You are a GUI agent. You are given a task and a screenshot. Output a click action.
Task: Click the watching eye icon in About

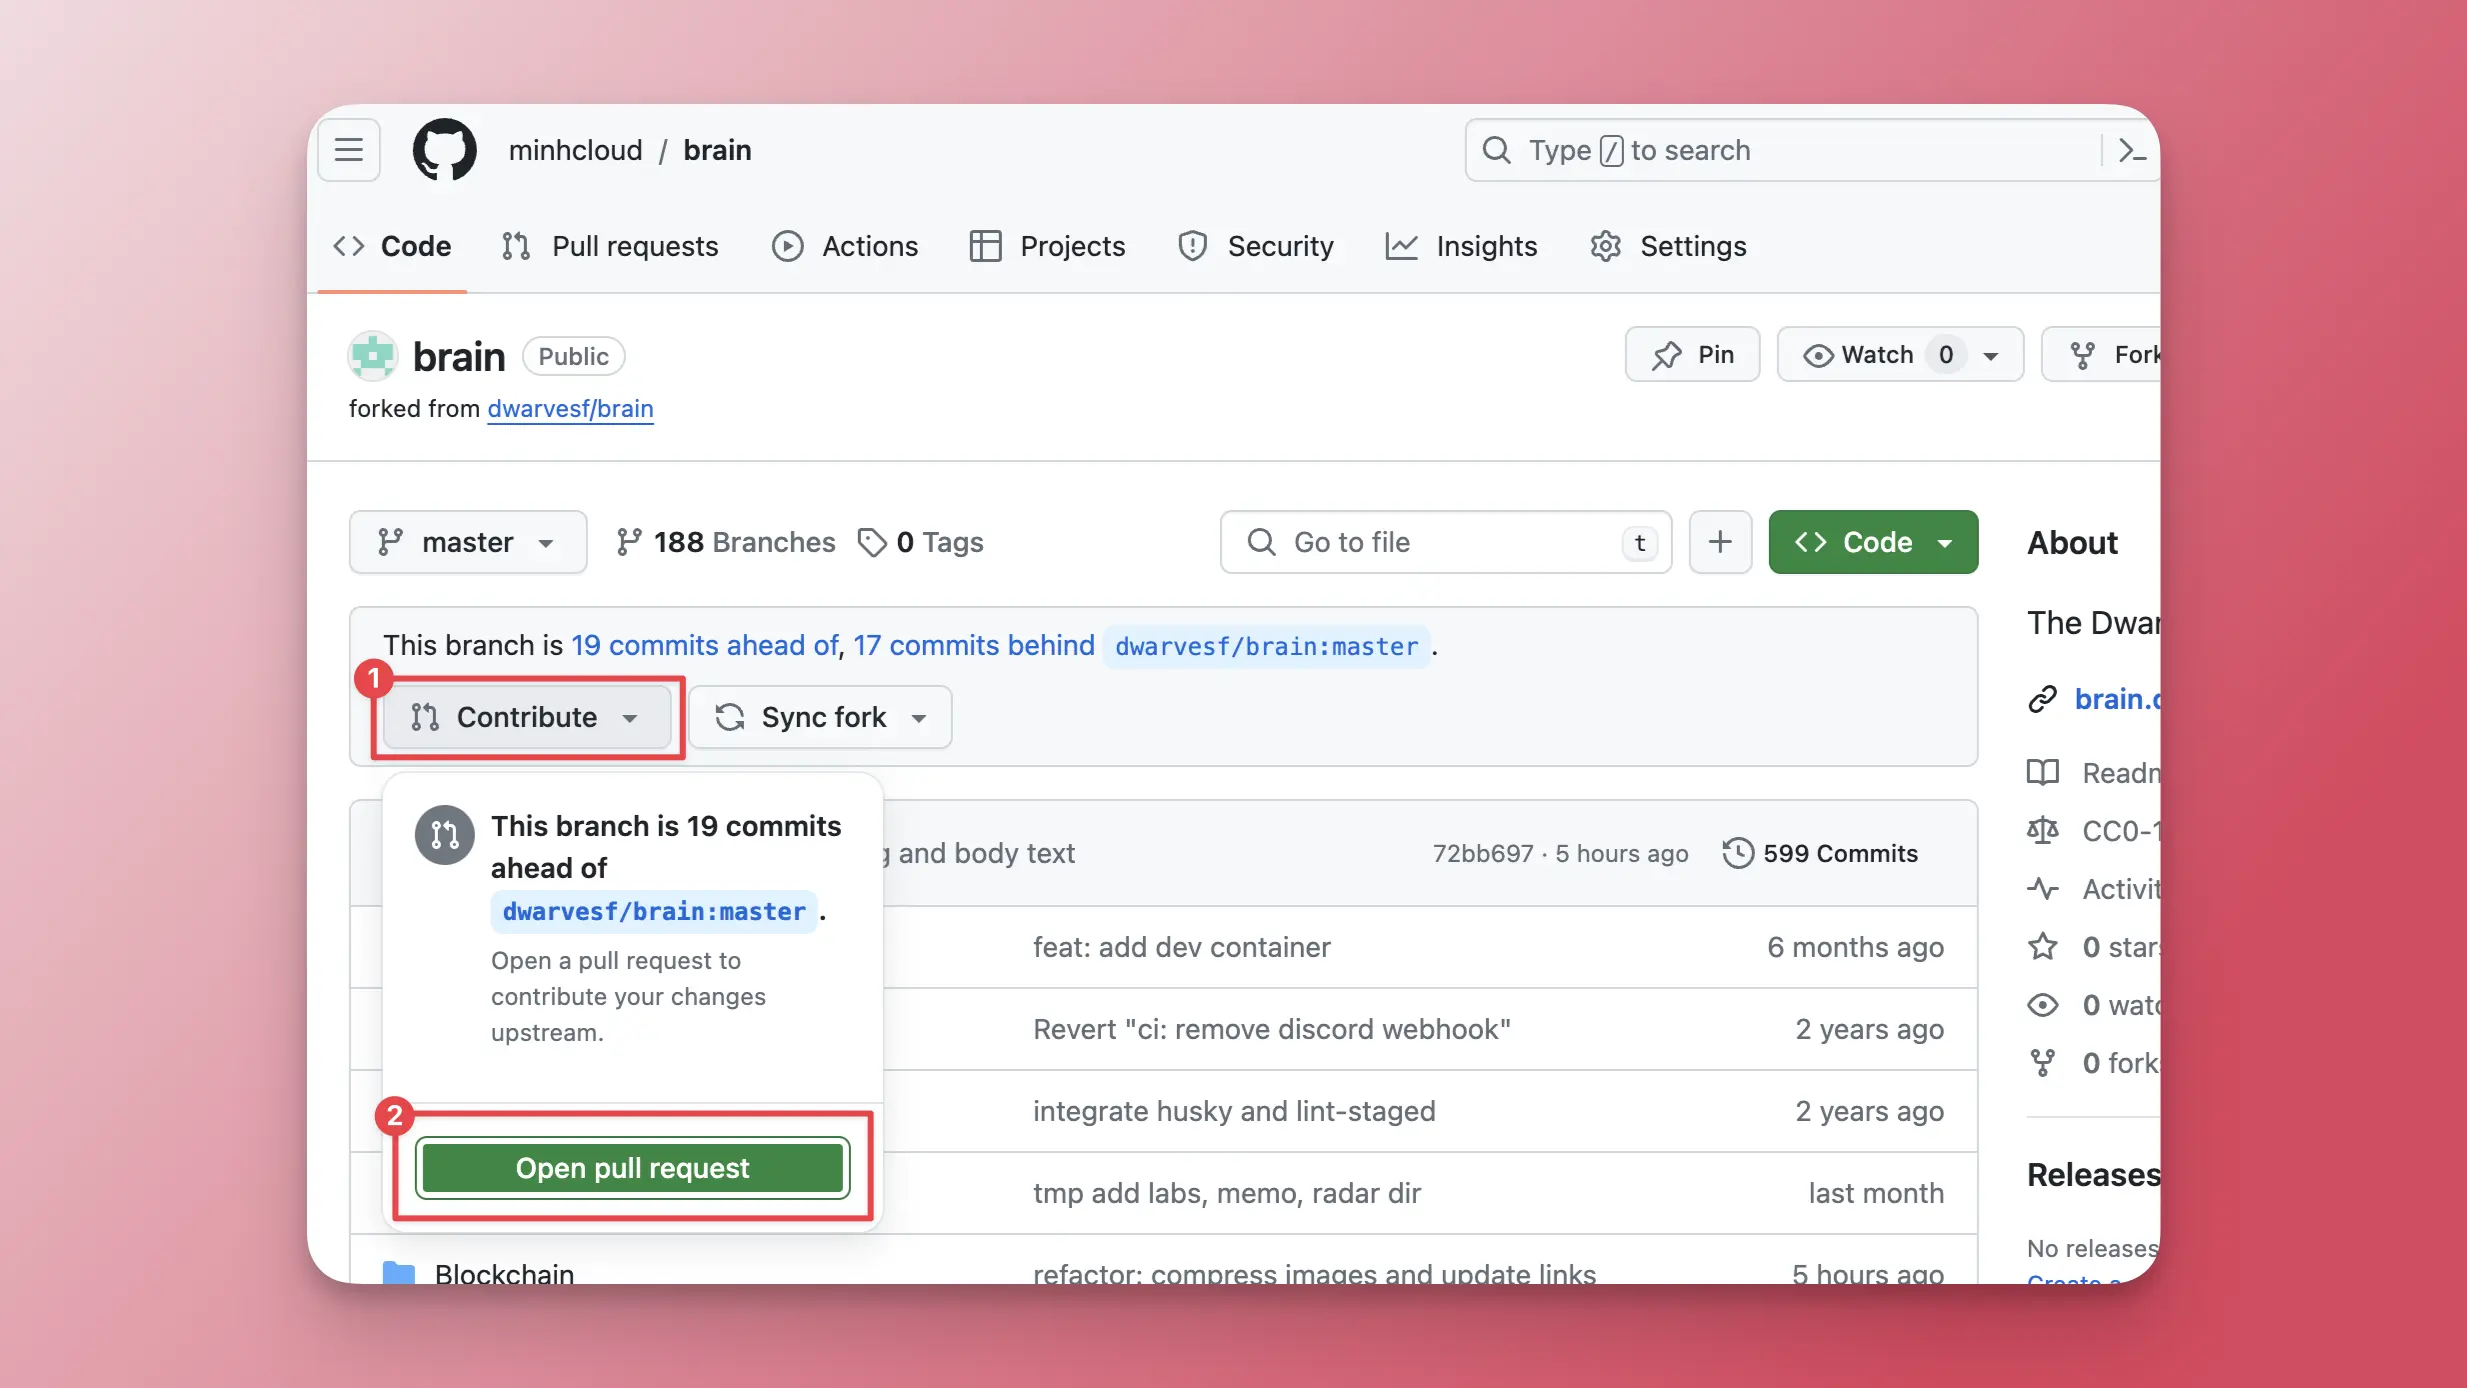pyautogui.click(x=2043, y=1004)
